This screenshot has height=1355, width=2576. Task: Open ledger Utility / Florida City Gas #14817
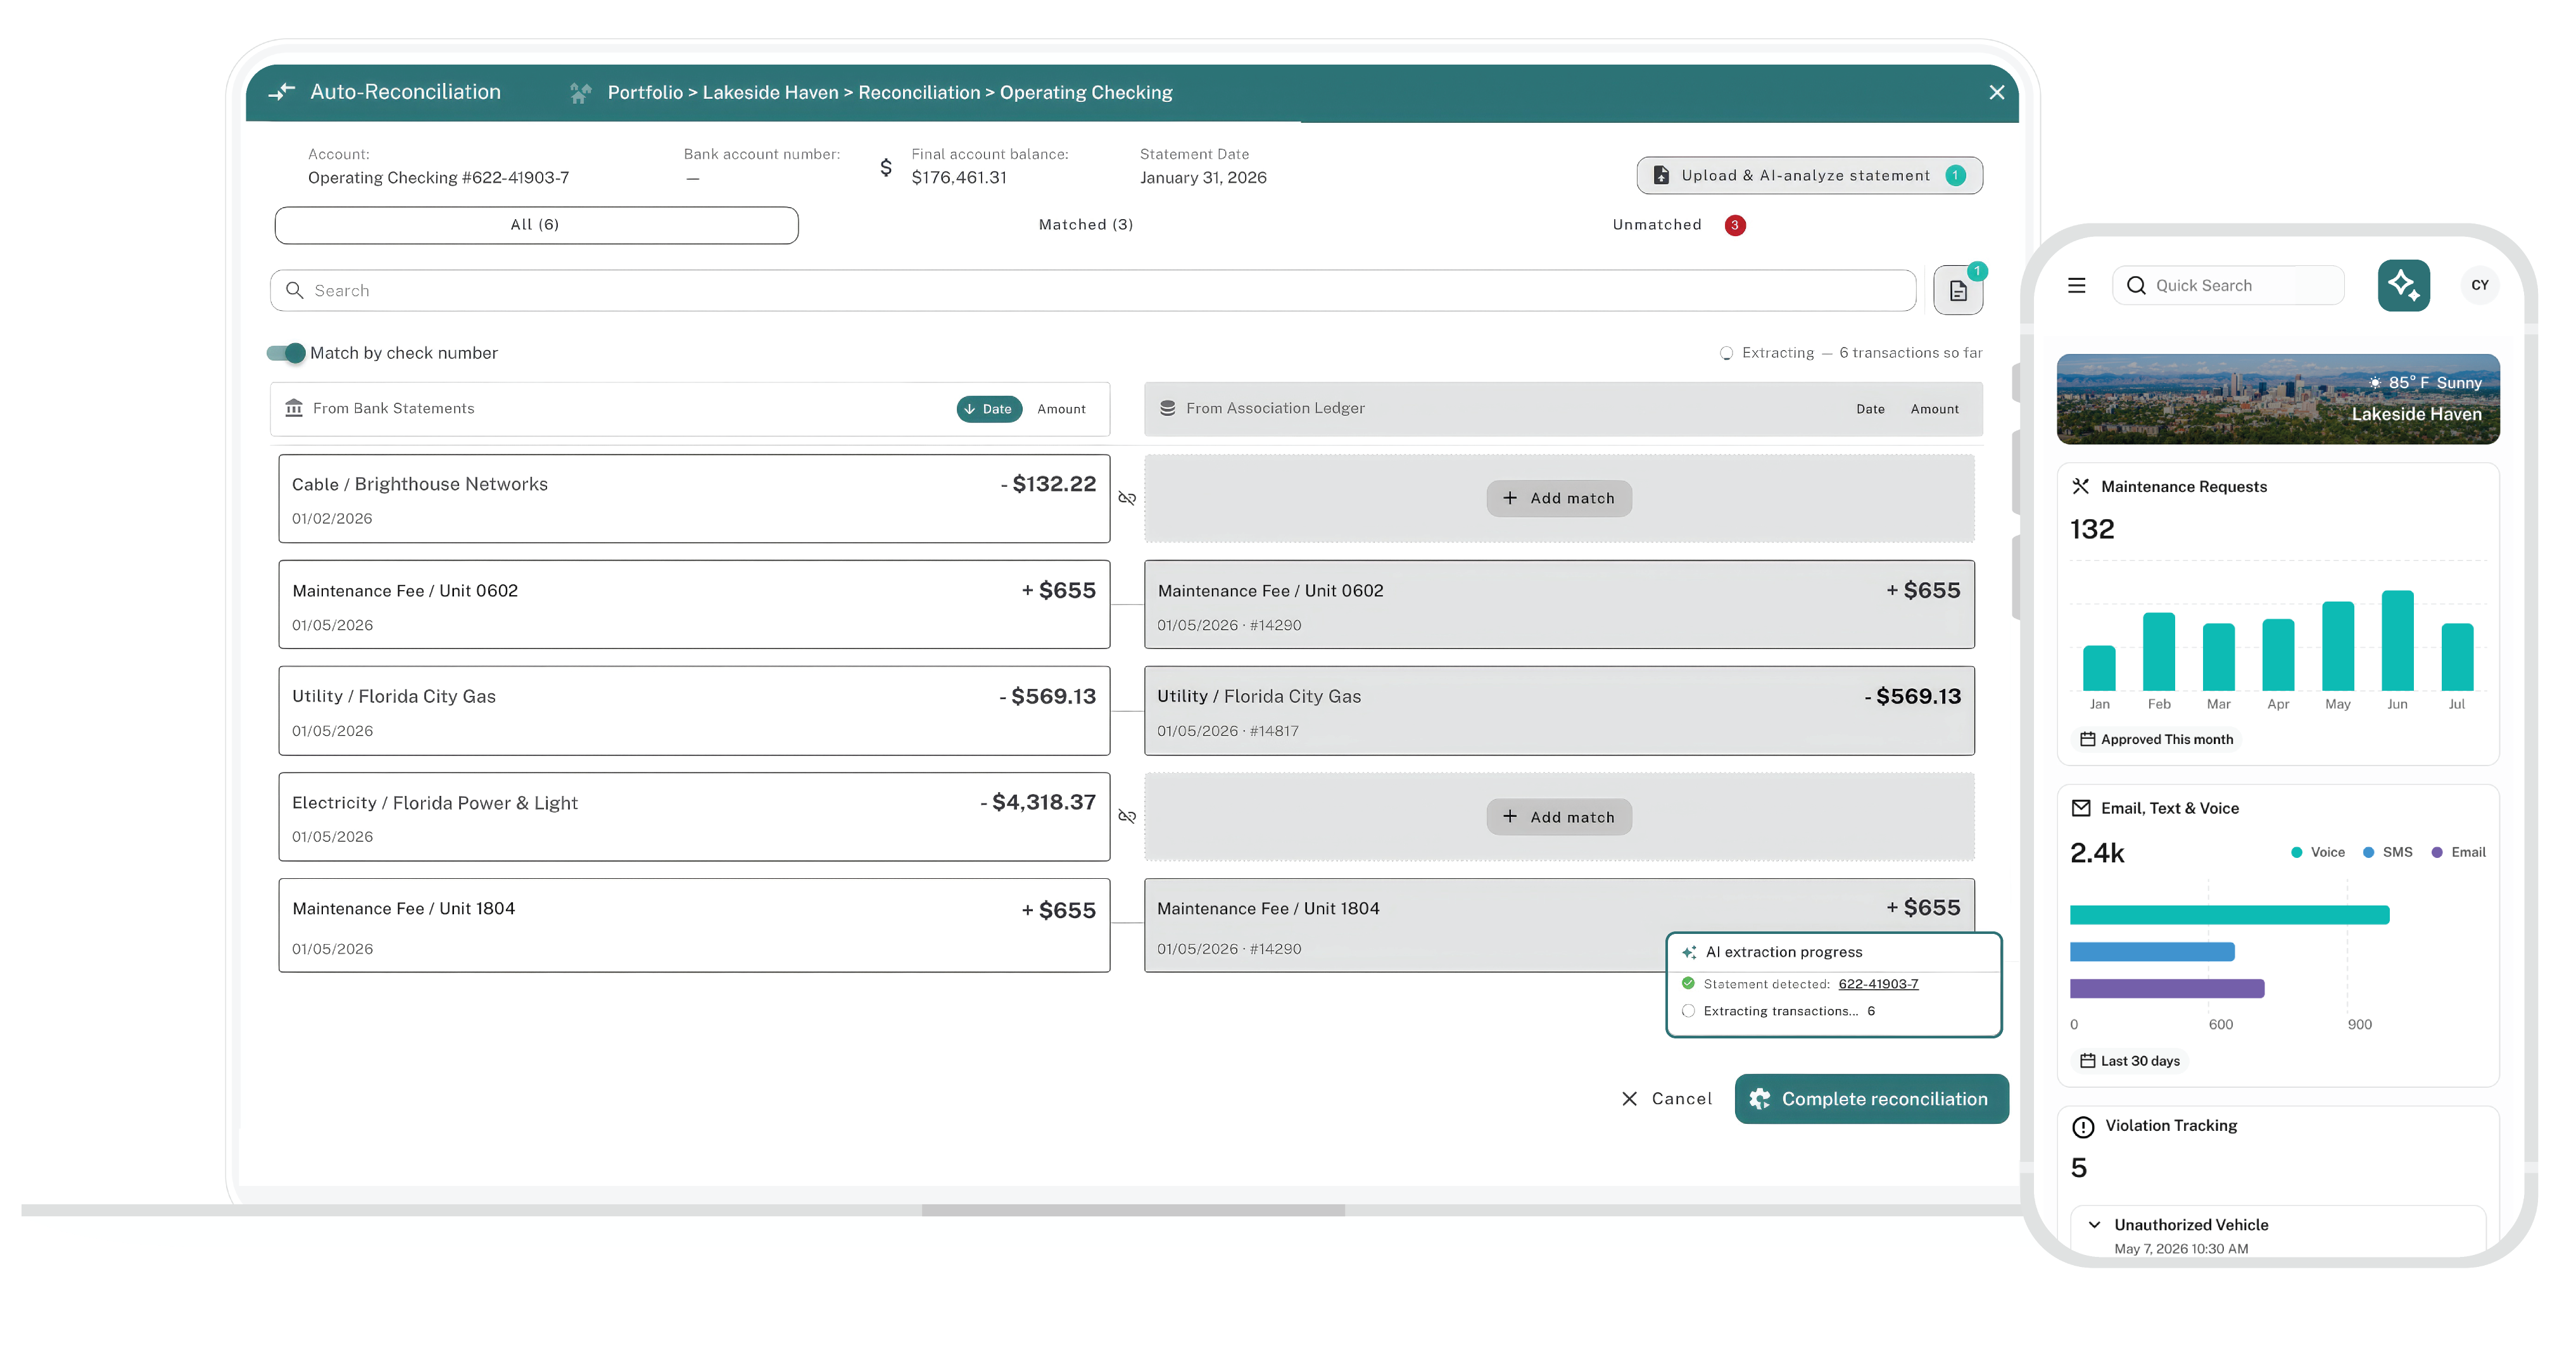click(x=1559, y=711)
